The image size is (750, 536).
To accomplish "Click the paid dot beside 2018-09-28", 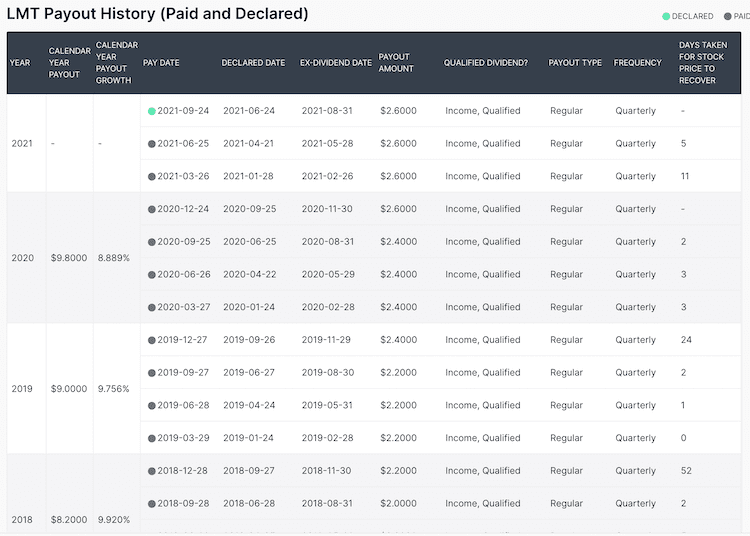I will coord(152,504).
